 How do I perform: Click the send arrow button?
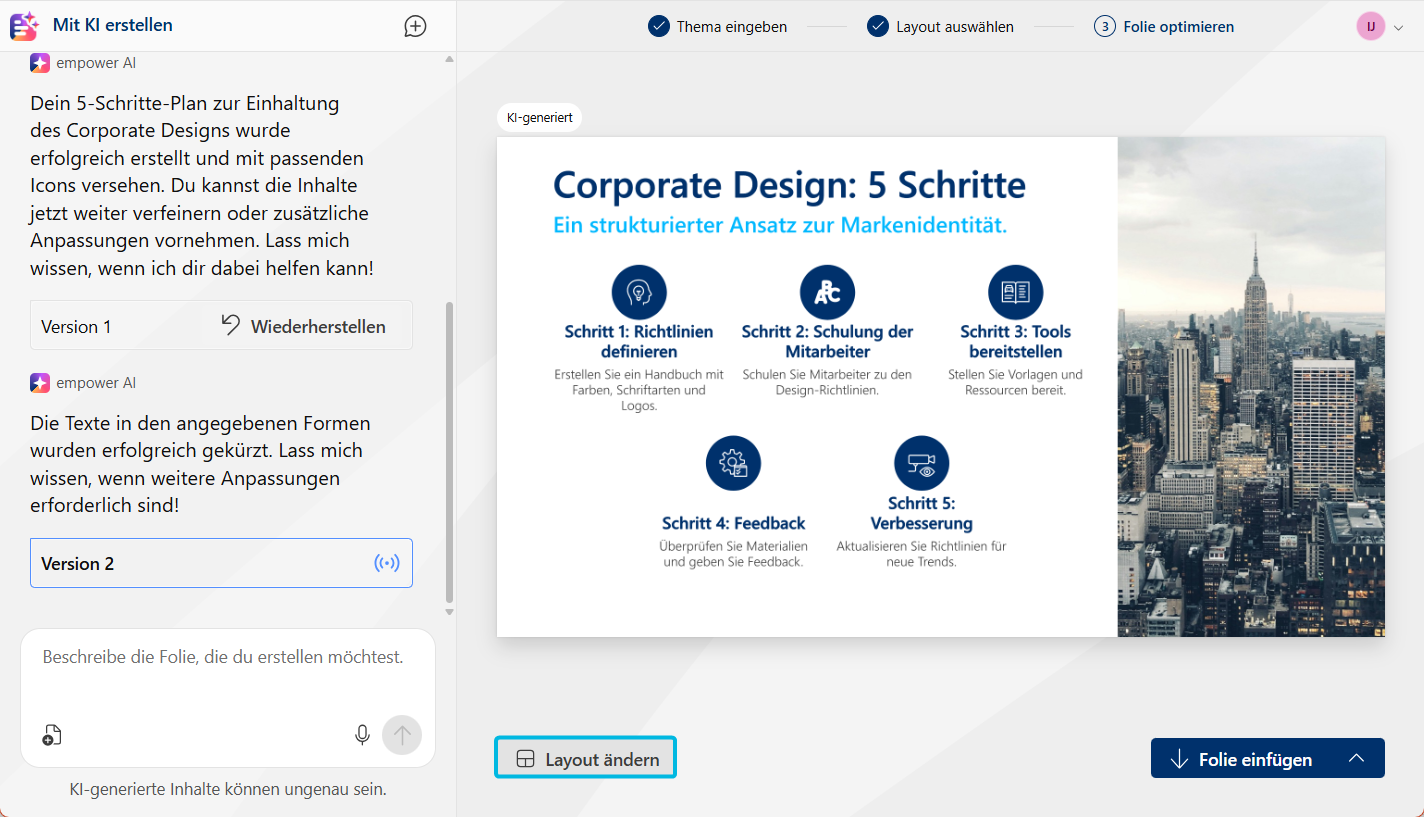pyautogui.click(x=402, y=735)
